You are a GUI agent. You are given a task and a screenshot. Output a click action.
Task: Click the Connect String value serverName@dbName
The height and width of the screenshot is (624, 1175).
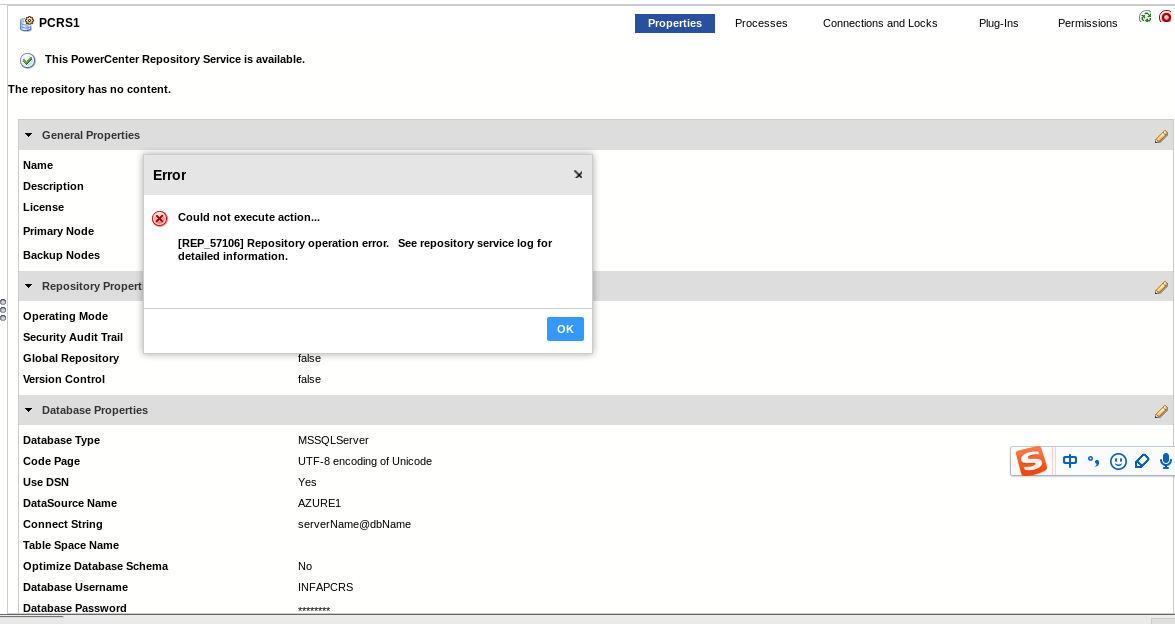(354, 524)
